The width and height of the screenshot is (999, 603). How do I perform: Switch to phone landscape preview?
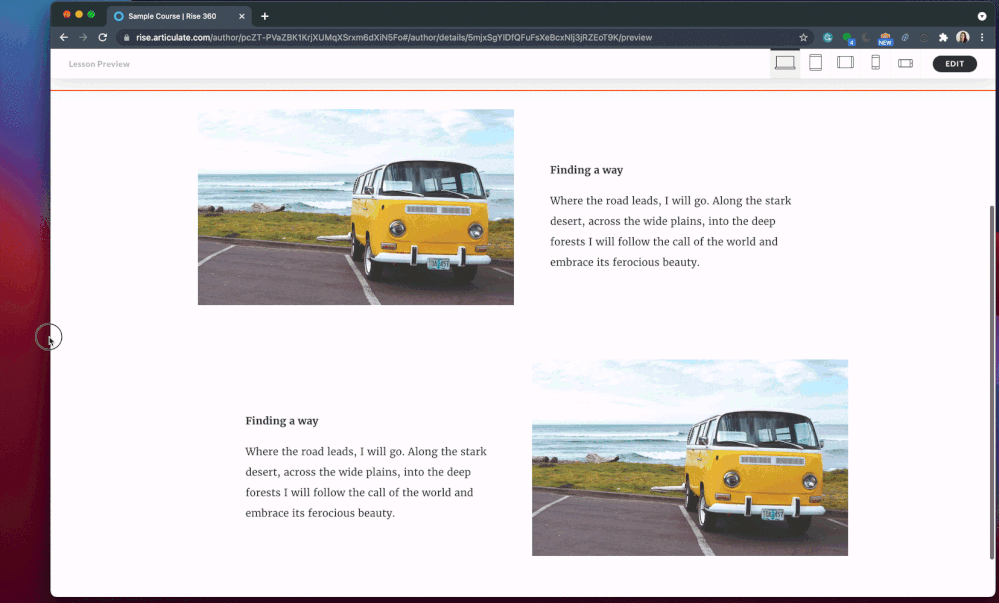tap(905, 63)
